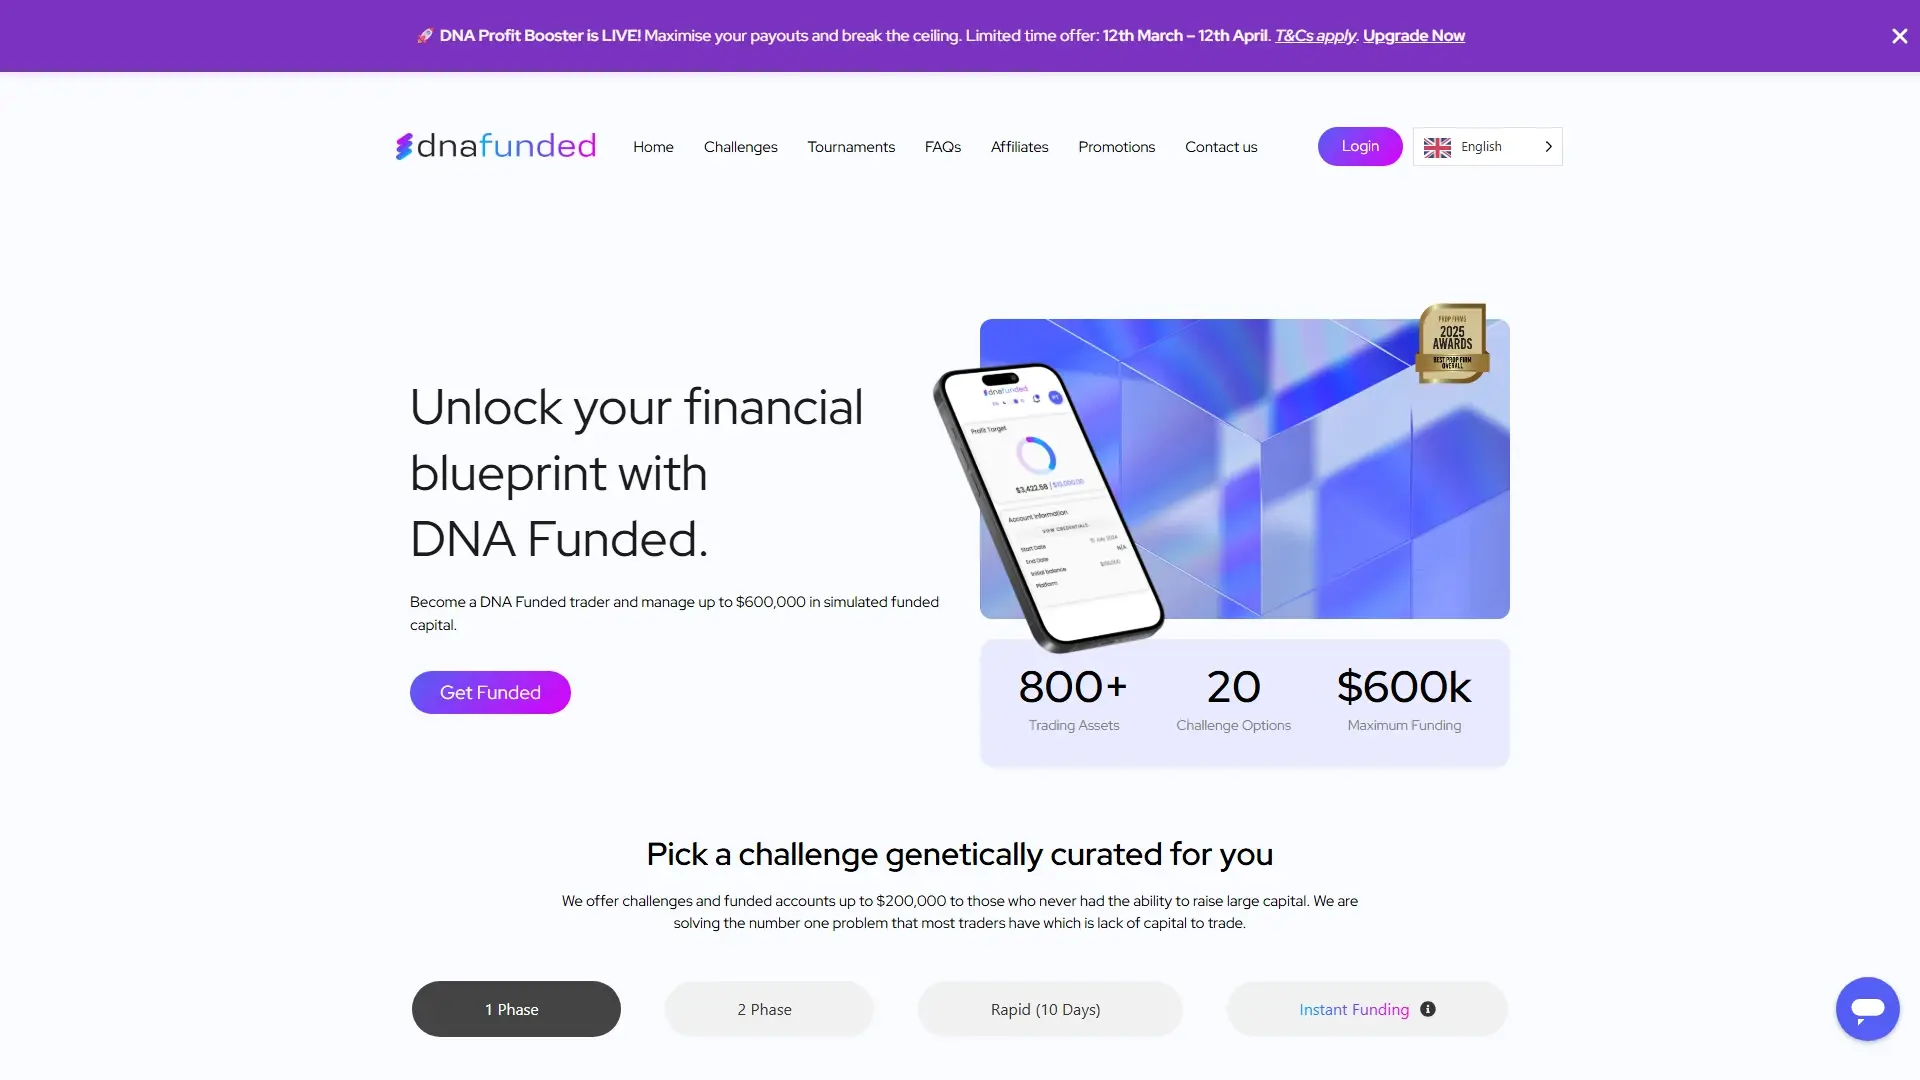
Task: Open the Challenges page
Action: pos(740,146)
